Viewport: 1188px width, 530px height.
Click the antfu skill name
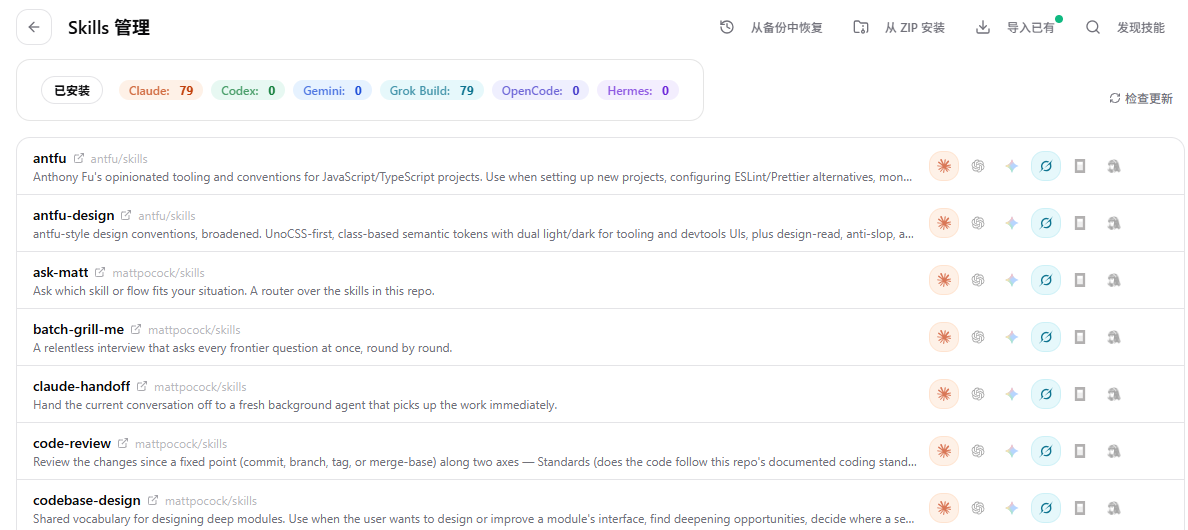[x=50, y=159]
